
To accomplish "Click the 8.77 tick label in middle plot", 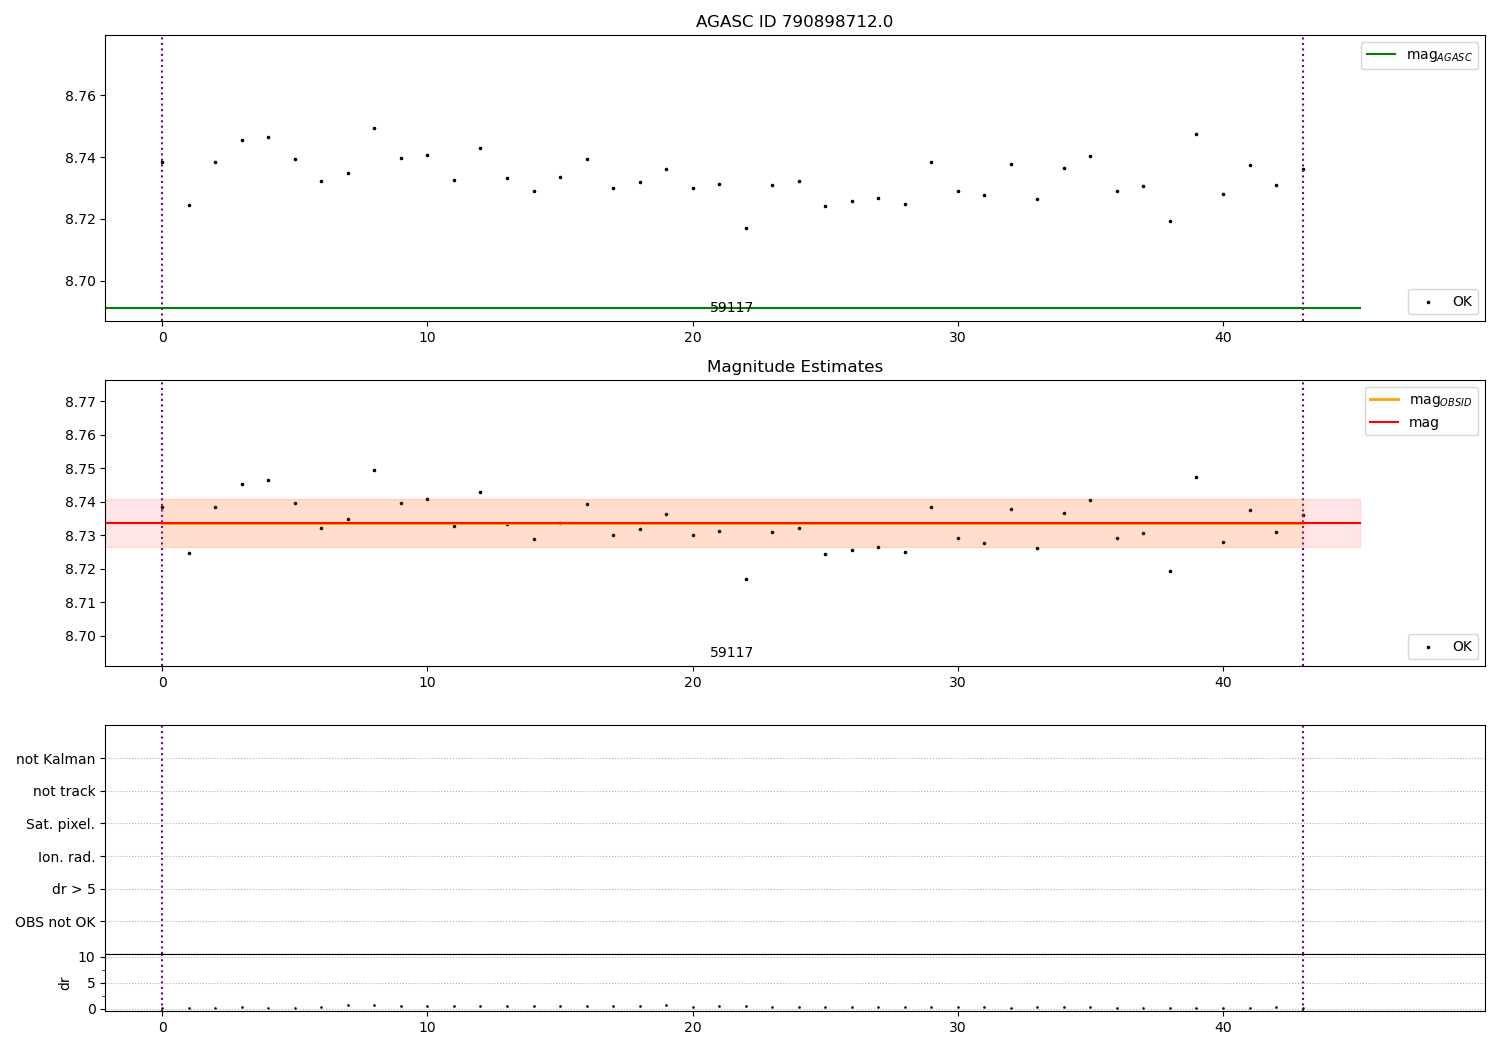I will coord(80,402).
